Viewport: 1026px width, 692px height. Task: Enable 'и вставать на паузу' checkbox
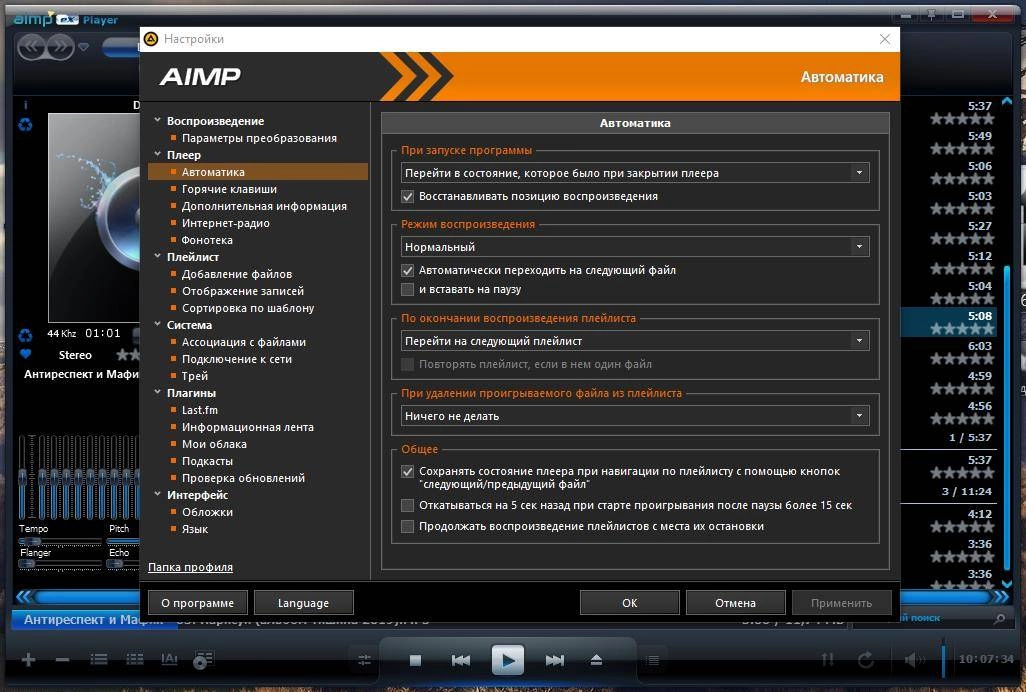tap(407, 289)
